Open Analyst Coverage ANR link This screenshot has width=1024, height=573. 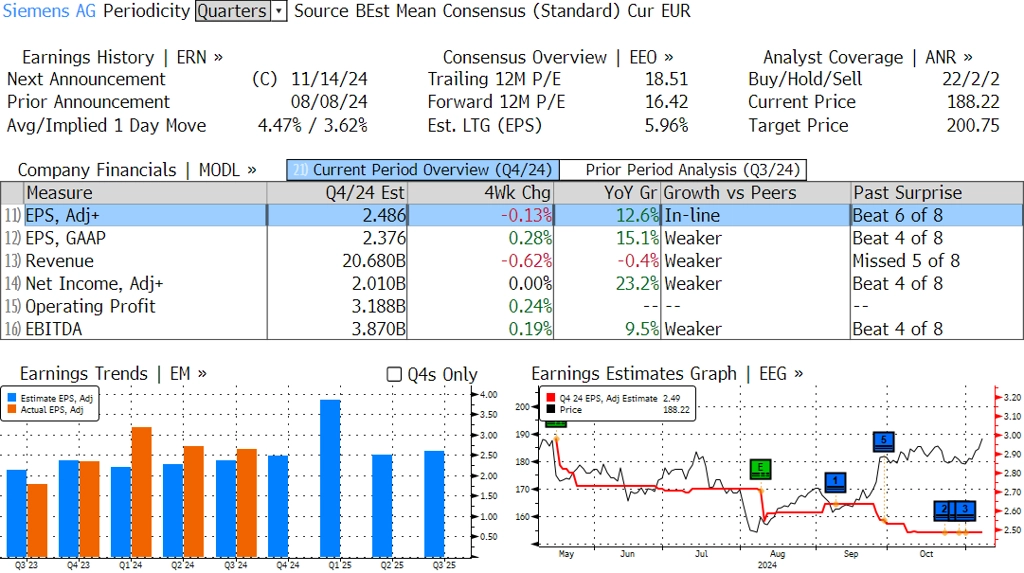click(867, 57)
